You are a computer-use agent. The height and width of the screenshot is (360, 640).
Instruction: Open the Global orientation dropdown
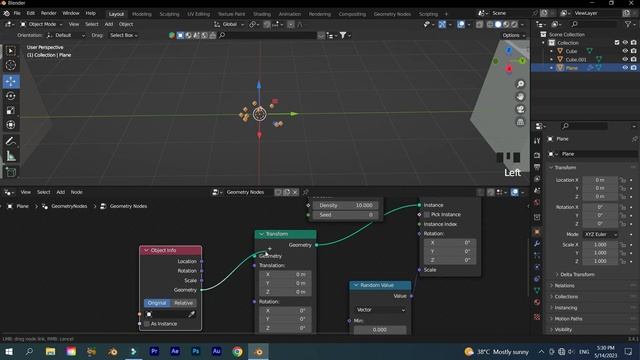coord(229,24)
